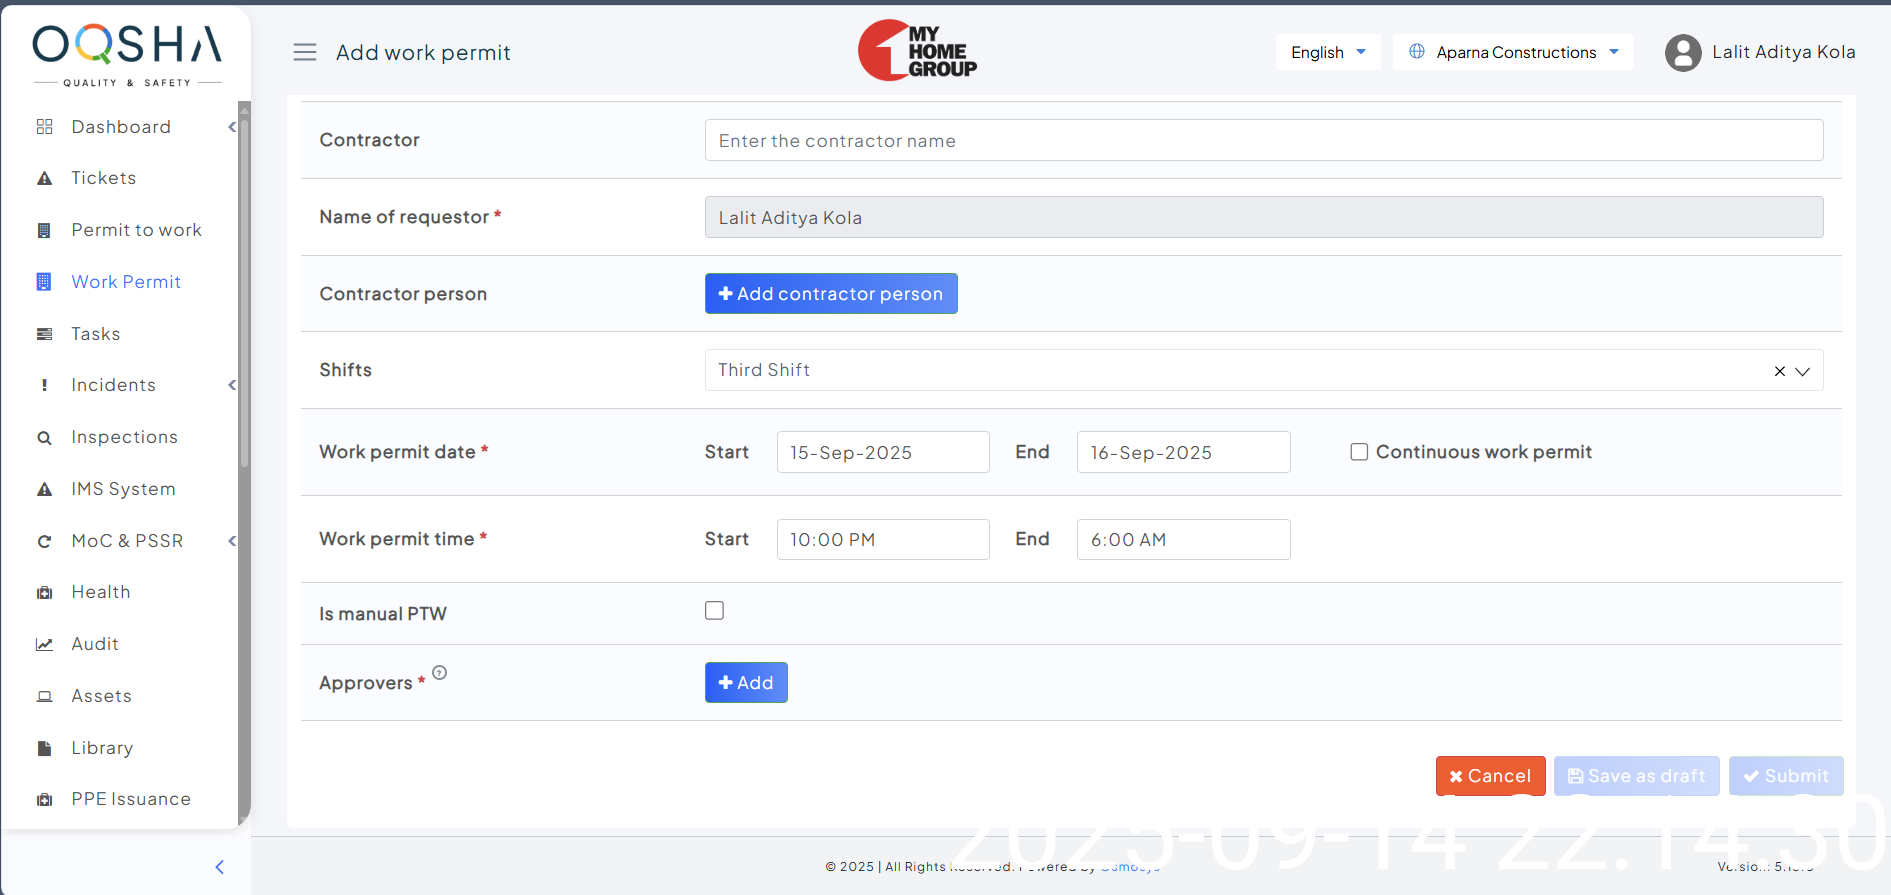1891x895 pixels.
Task: Open Permit to work in sidebar
Action: tap(136, 230)
